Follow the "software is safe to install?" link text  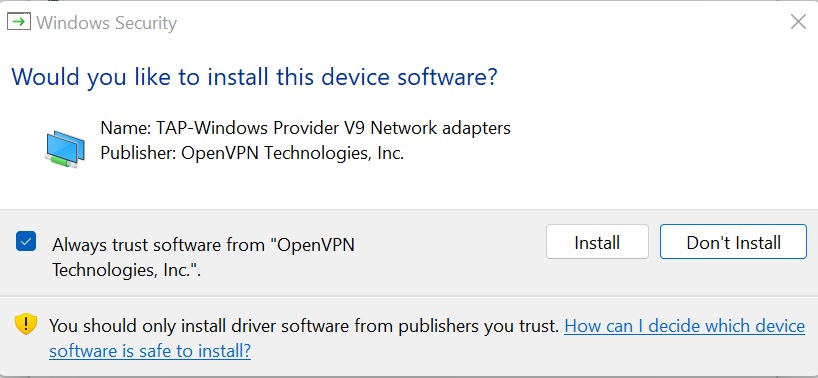coord(150,351)
